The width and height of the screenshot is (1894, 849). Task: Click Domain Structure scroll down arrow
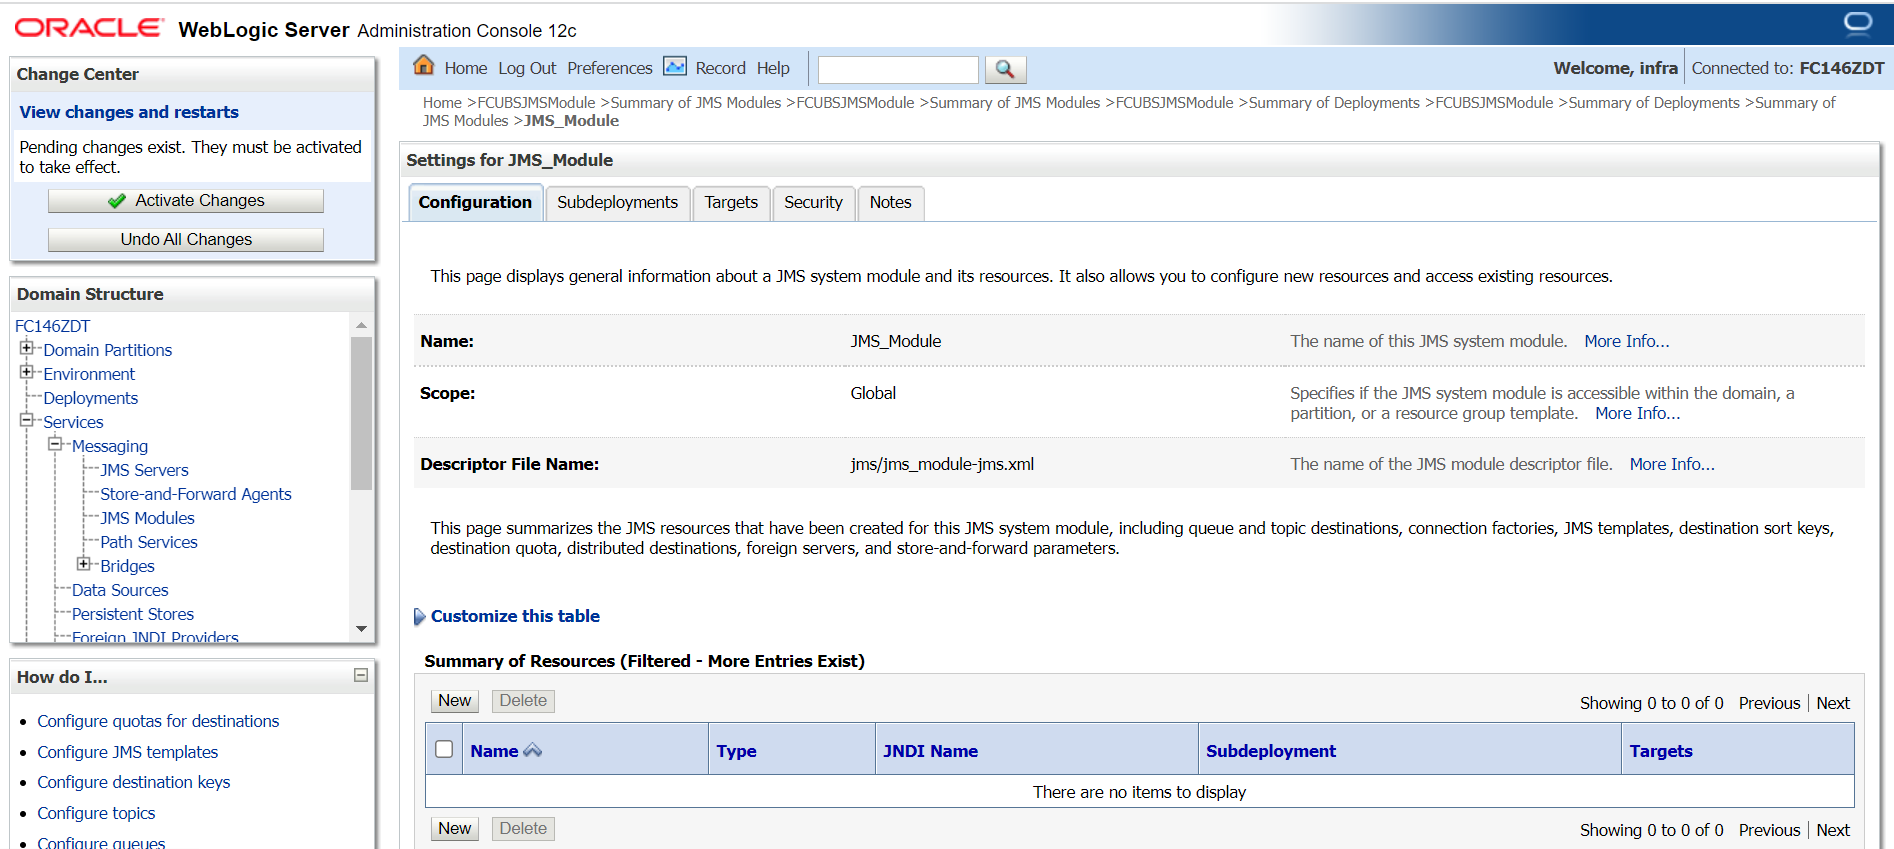click(361, 629)
